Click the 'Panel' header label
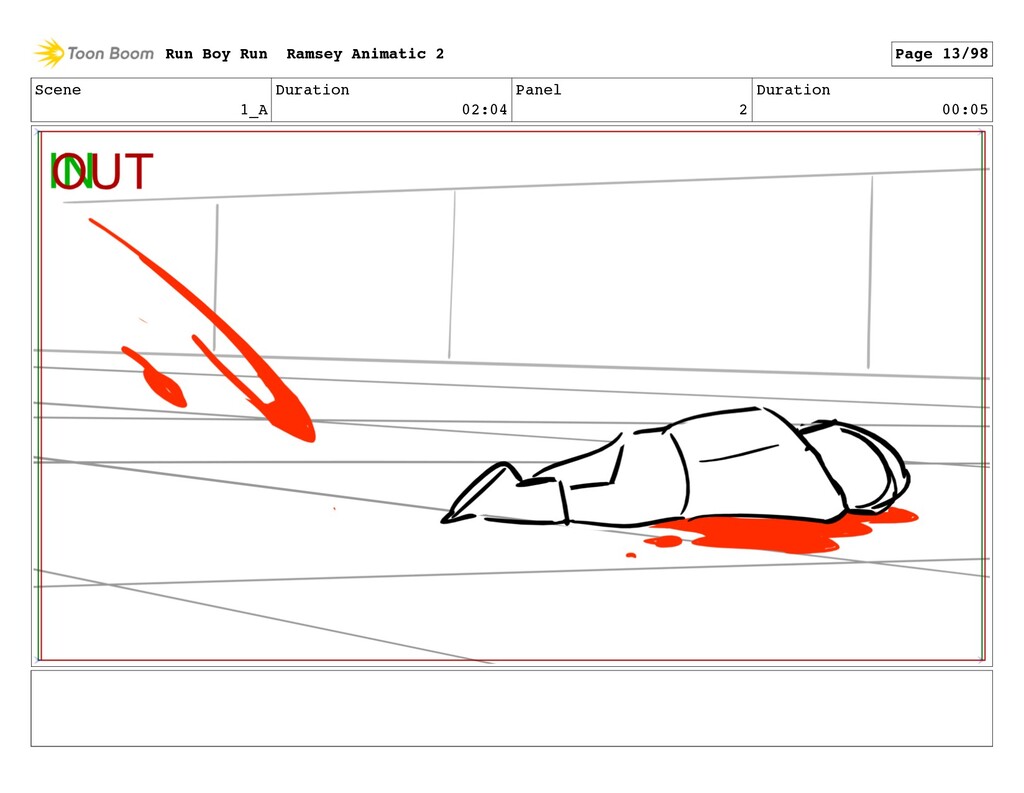 pyautogui.click(x=538, y=89)
